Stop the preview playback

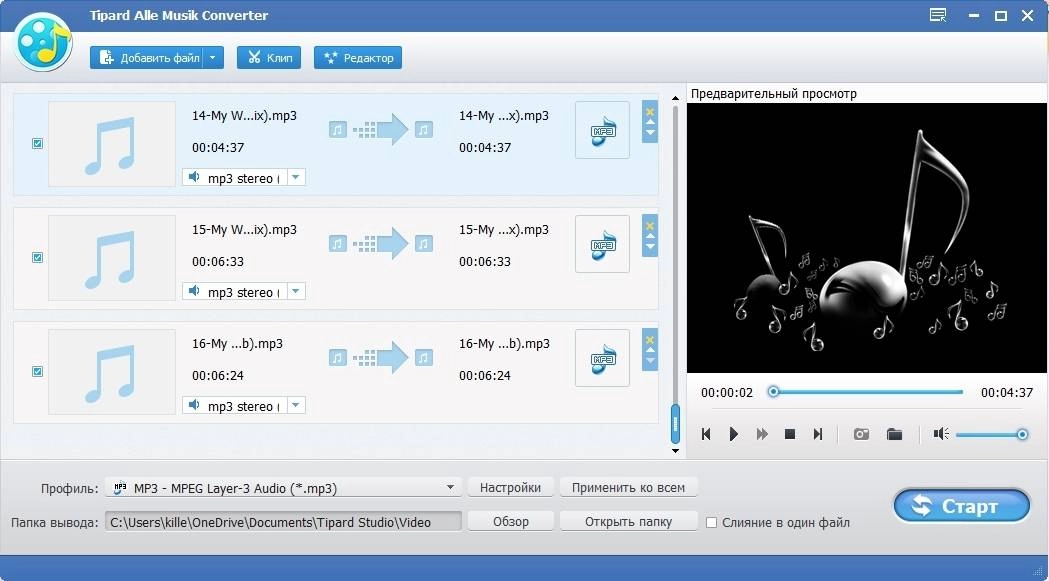point(789,434)
